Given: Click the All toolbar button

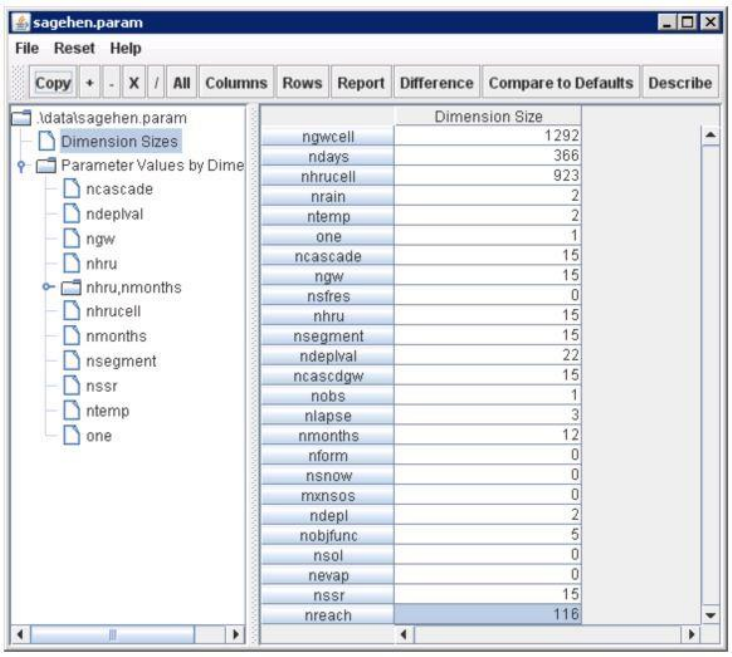Looking at the screenshot, I should pyautogui.click(x=182, y=83).
